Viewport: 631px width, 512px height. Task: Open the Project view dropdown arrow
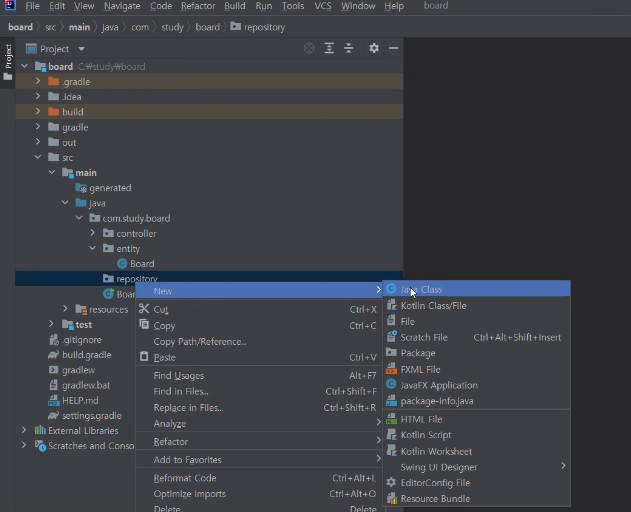pyautogui.click(x=81, y=49)
